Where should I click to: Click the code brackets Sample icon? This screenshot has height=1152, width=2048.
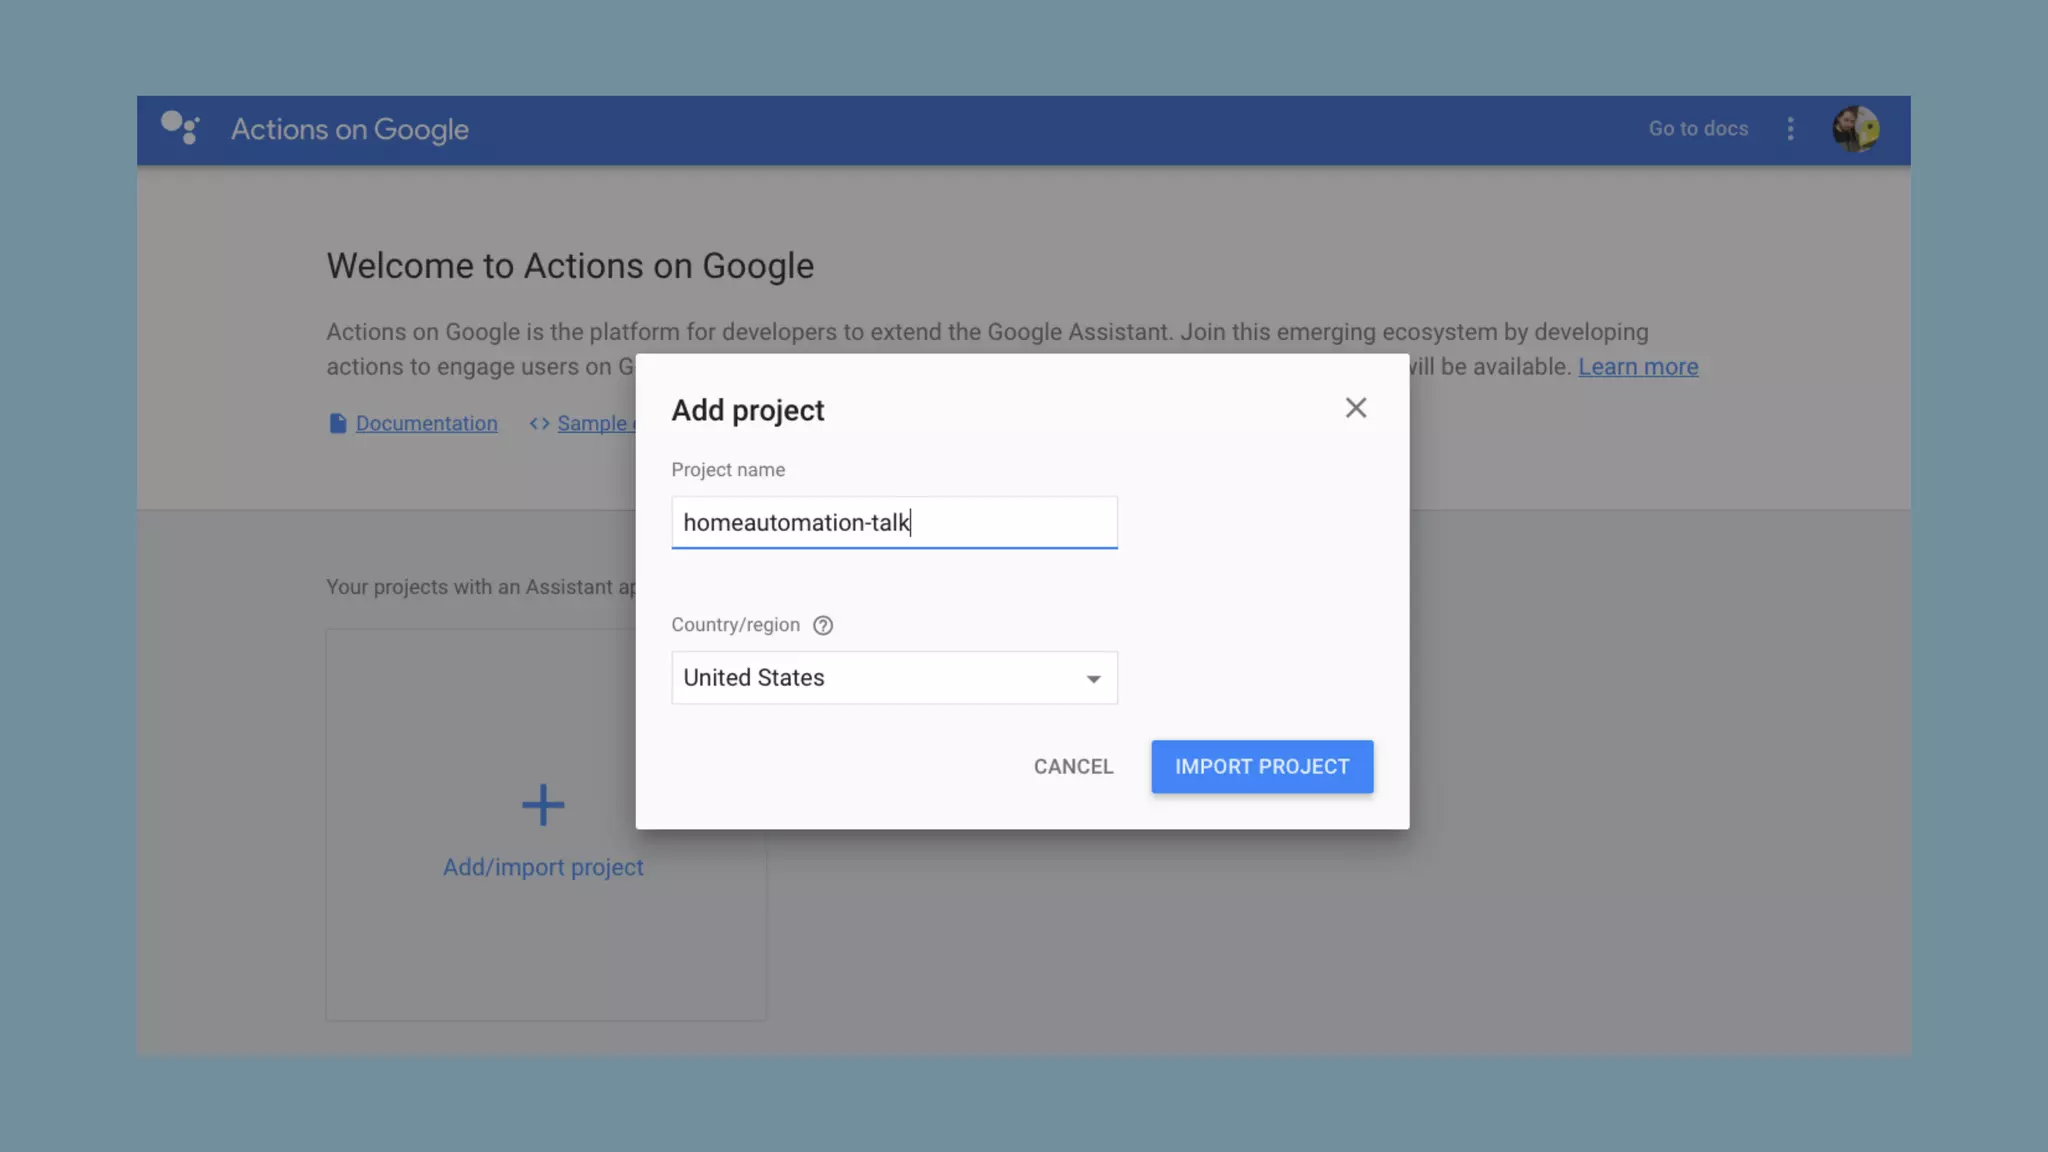(x=540, y=424)
